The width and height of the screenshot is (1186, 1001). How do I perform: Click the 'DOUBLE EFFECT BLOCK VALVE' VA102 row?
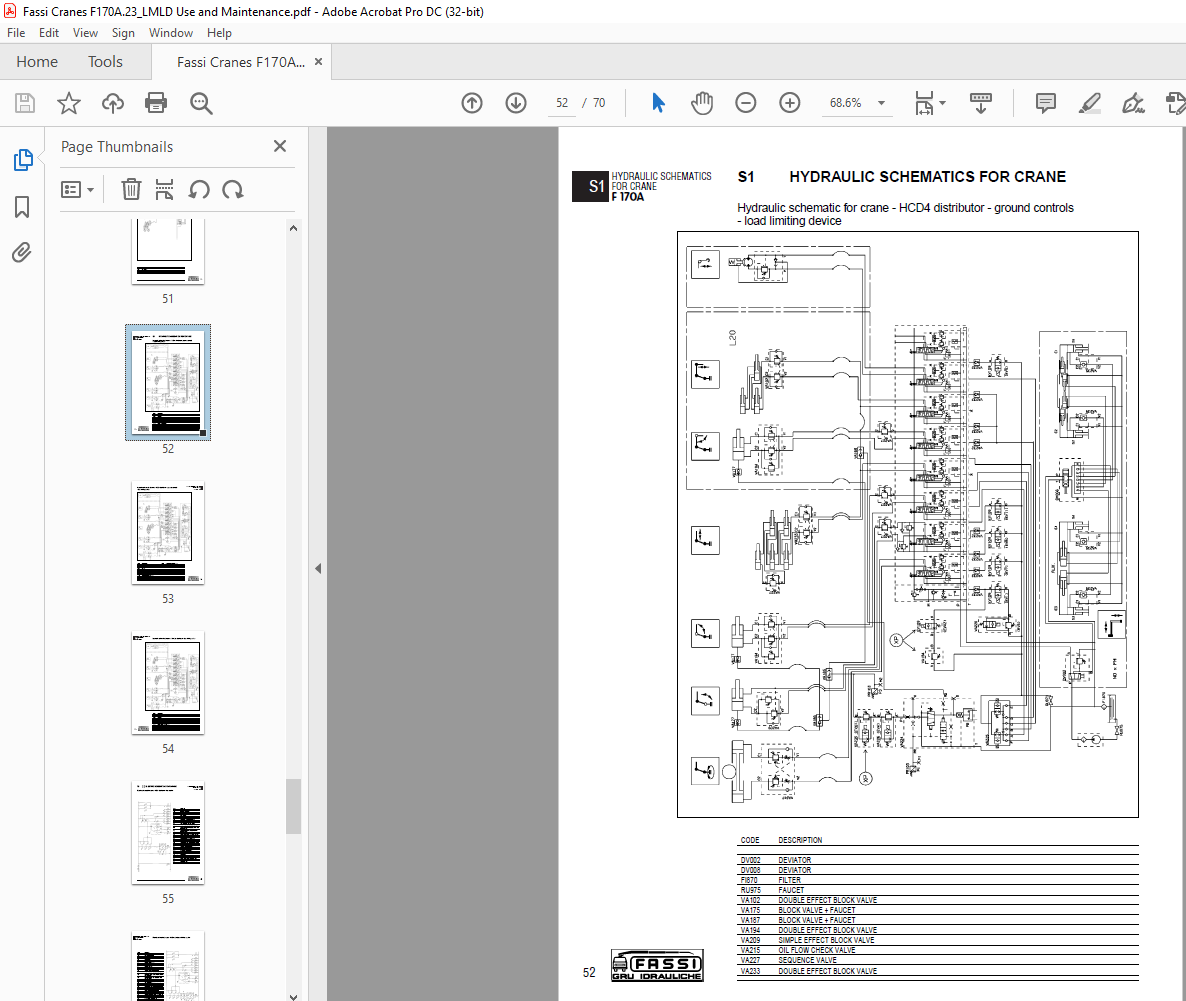[x=938, y=900]
